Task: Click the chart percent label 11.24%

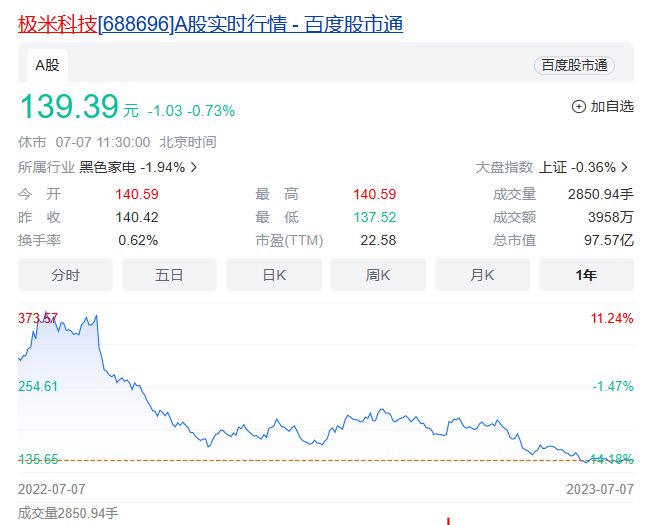Action: (612, 318)
